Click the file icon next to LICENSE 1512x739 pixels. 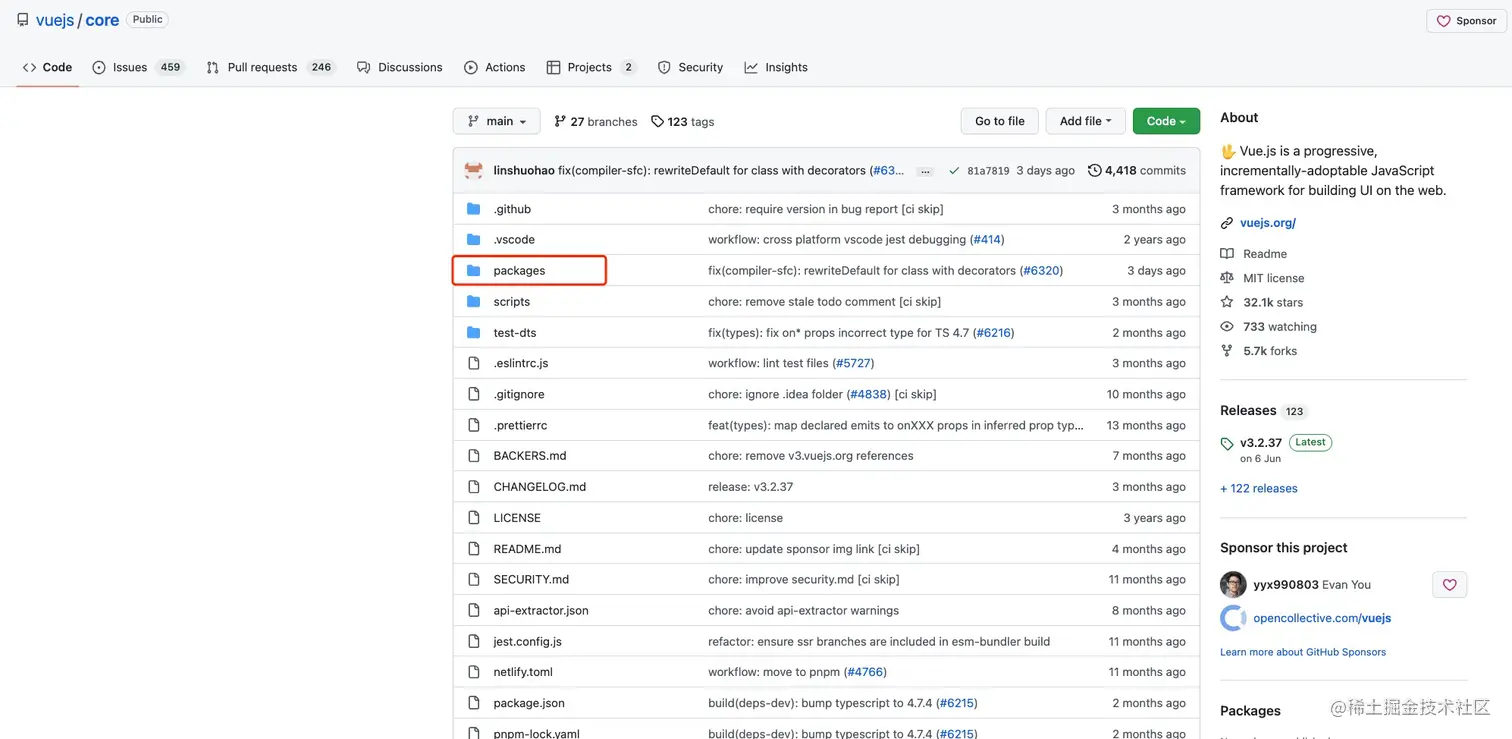474,518
